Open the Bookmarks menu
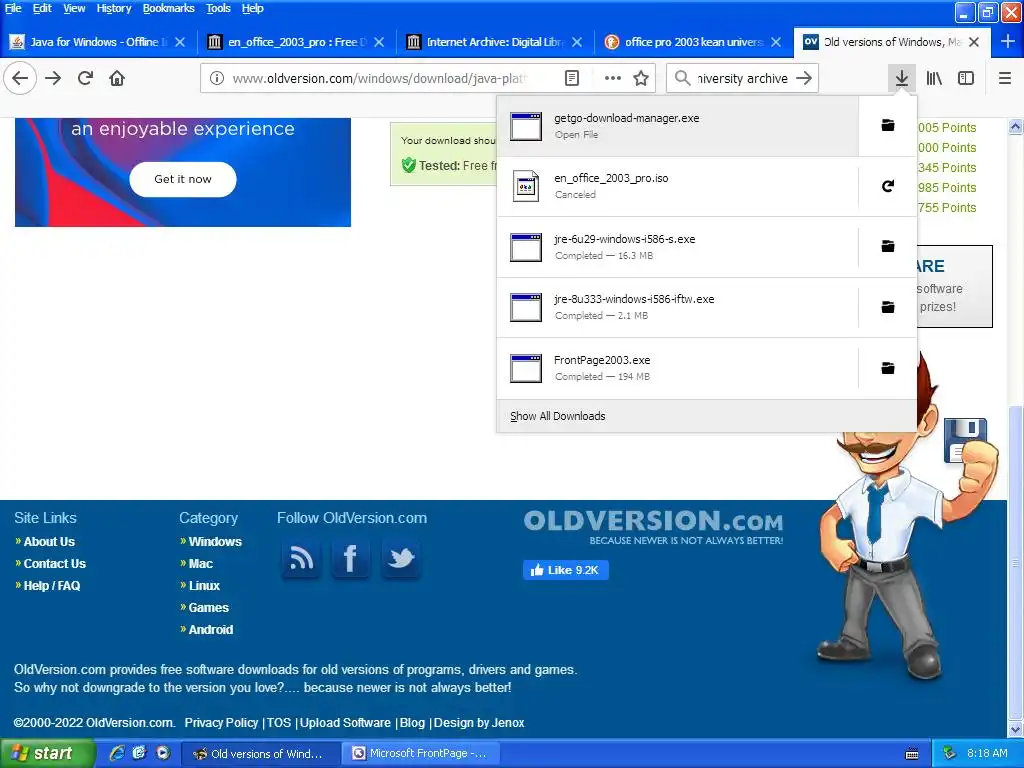This screenshot has height=768, width=1024. coord(168,8)
